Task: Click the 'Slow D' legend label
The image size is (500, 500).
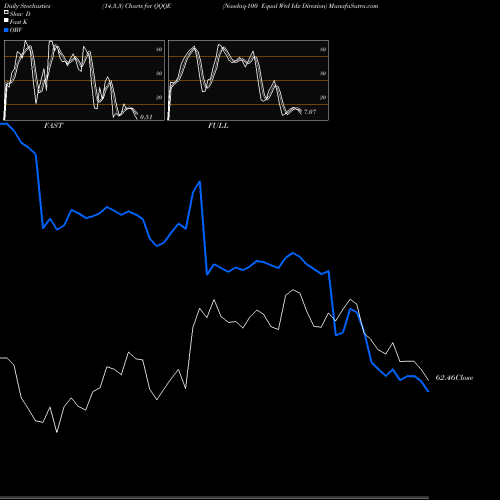Action: 20,14
